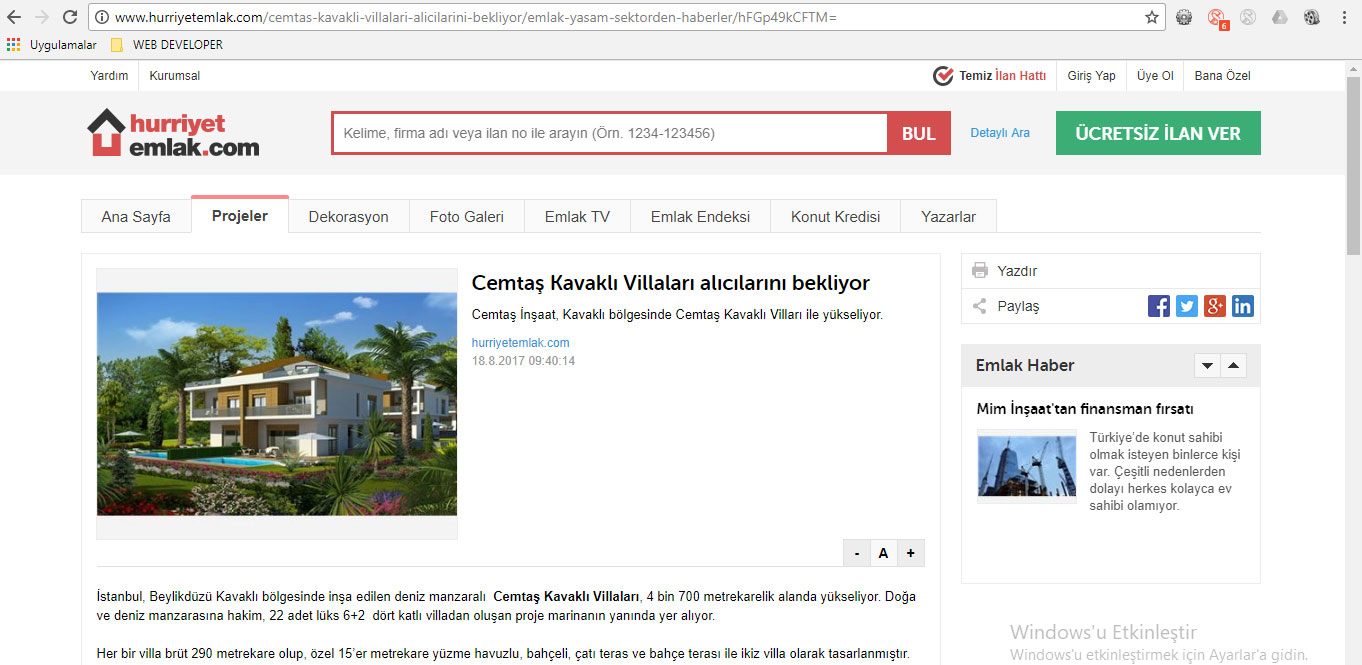1362x665 pixels.
Task: Open the Google Drive extension icon
Action: point(1280,17)
